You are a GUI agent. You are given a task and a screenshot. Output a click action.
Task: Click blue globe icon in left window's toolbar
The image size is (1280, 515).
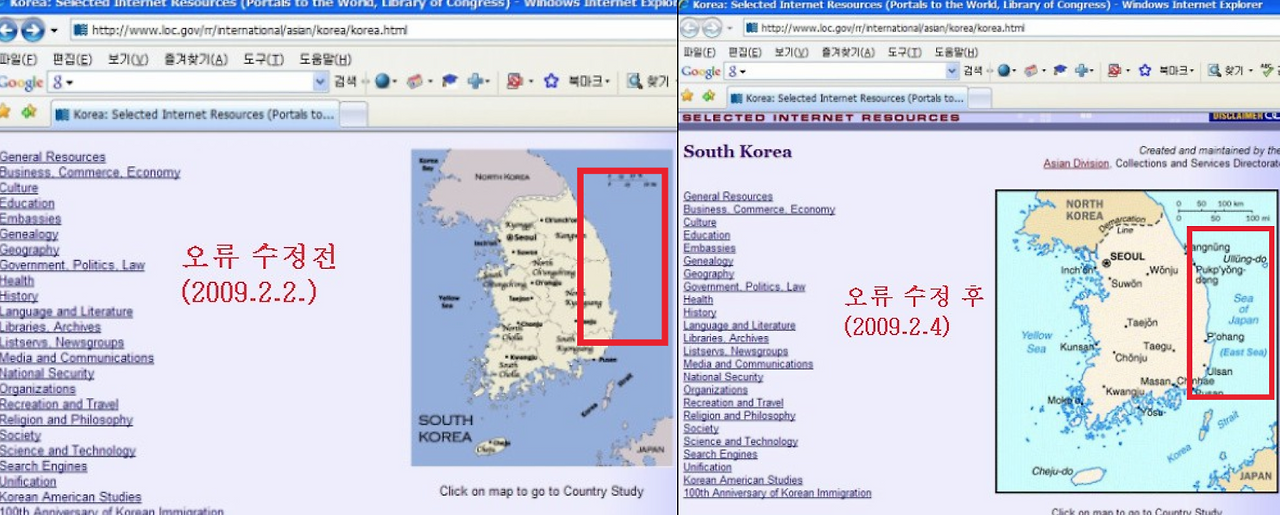pyautogui.click(x=384, y=82)
